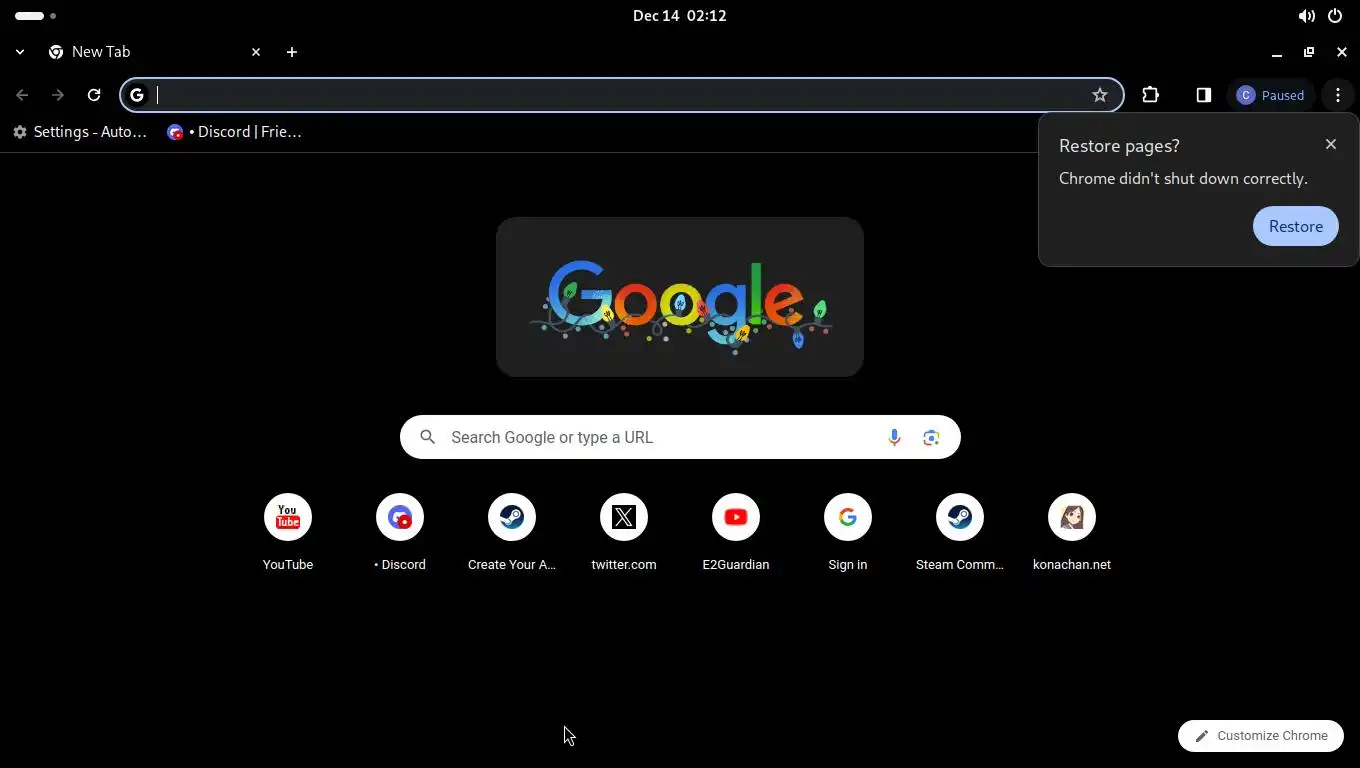The image size is (1360, 768).
Task: Select the New Tab tab
Action: 155,52
